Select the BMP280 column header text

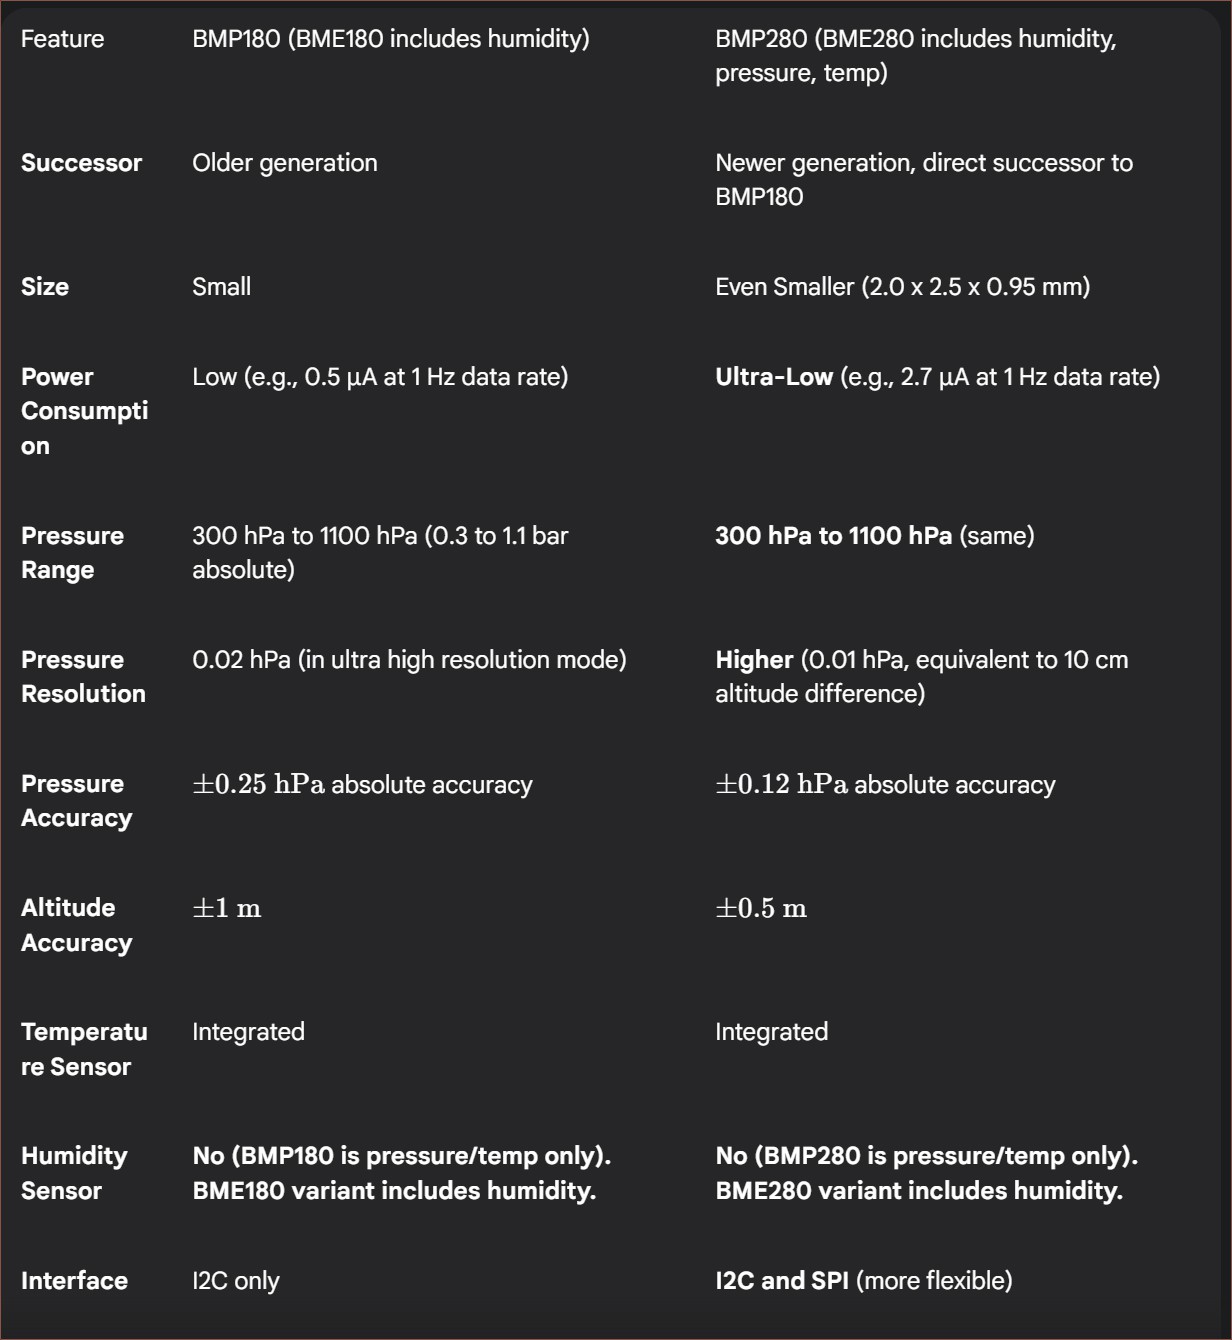(x=916, y=56)
